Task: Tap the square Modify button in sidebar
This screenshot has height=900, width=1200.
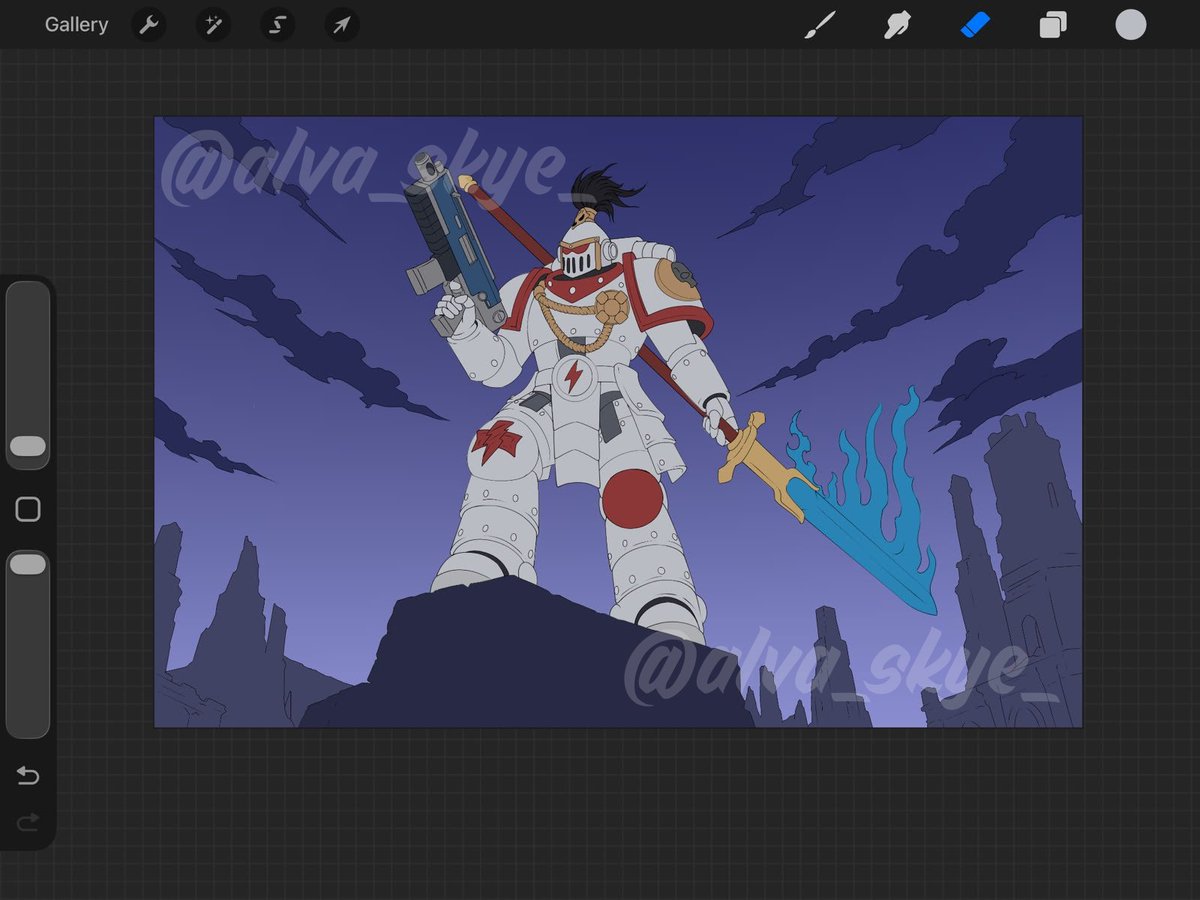Action: [x=28, y=510]
